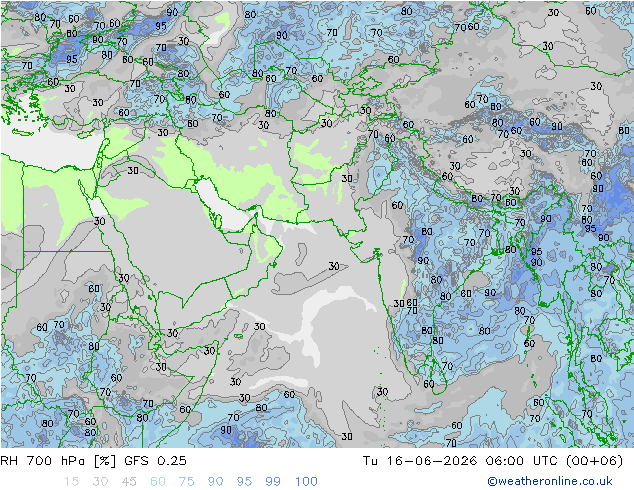This screenshot has width=634, height=490.
Task: Click the pale dry patch over the Persian Gulf
Action: (x=220, y=206)
